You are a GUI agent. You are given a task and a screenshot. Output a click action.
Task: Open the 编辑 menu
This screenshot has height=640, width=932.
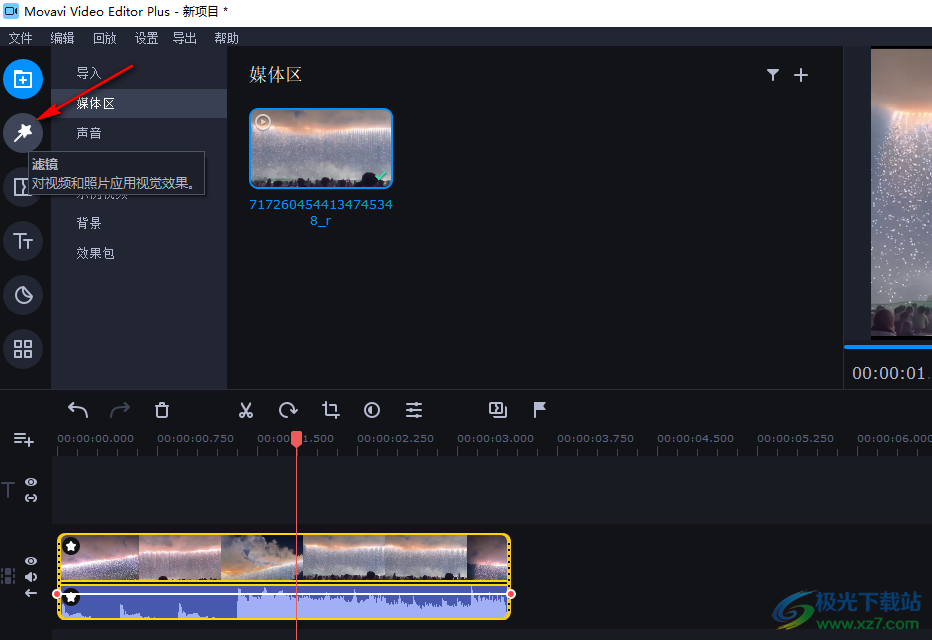62,38
